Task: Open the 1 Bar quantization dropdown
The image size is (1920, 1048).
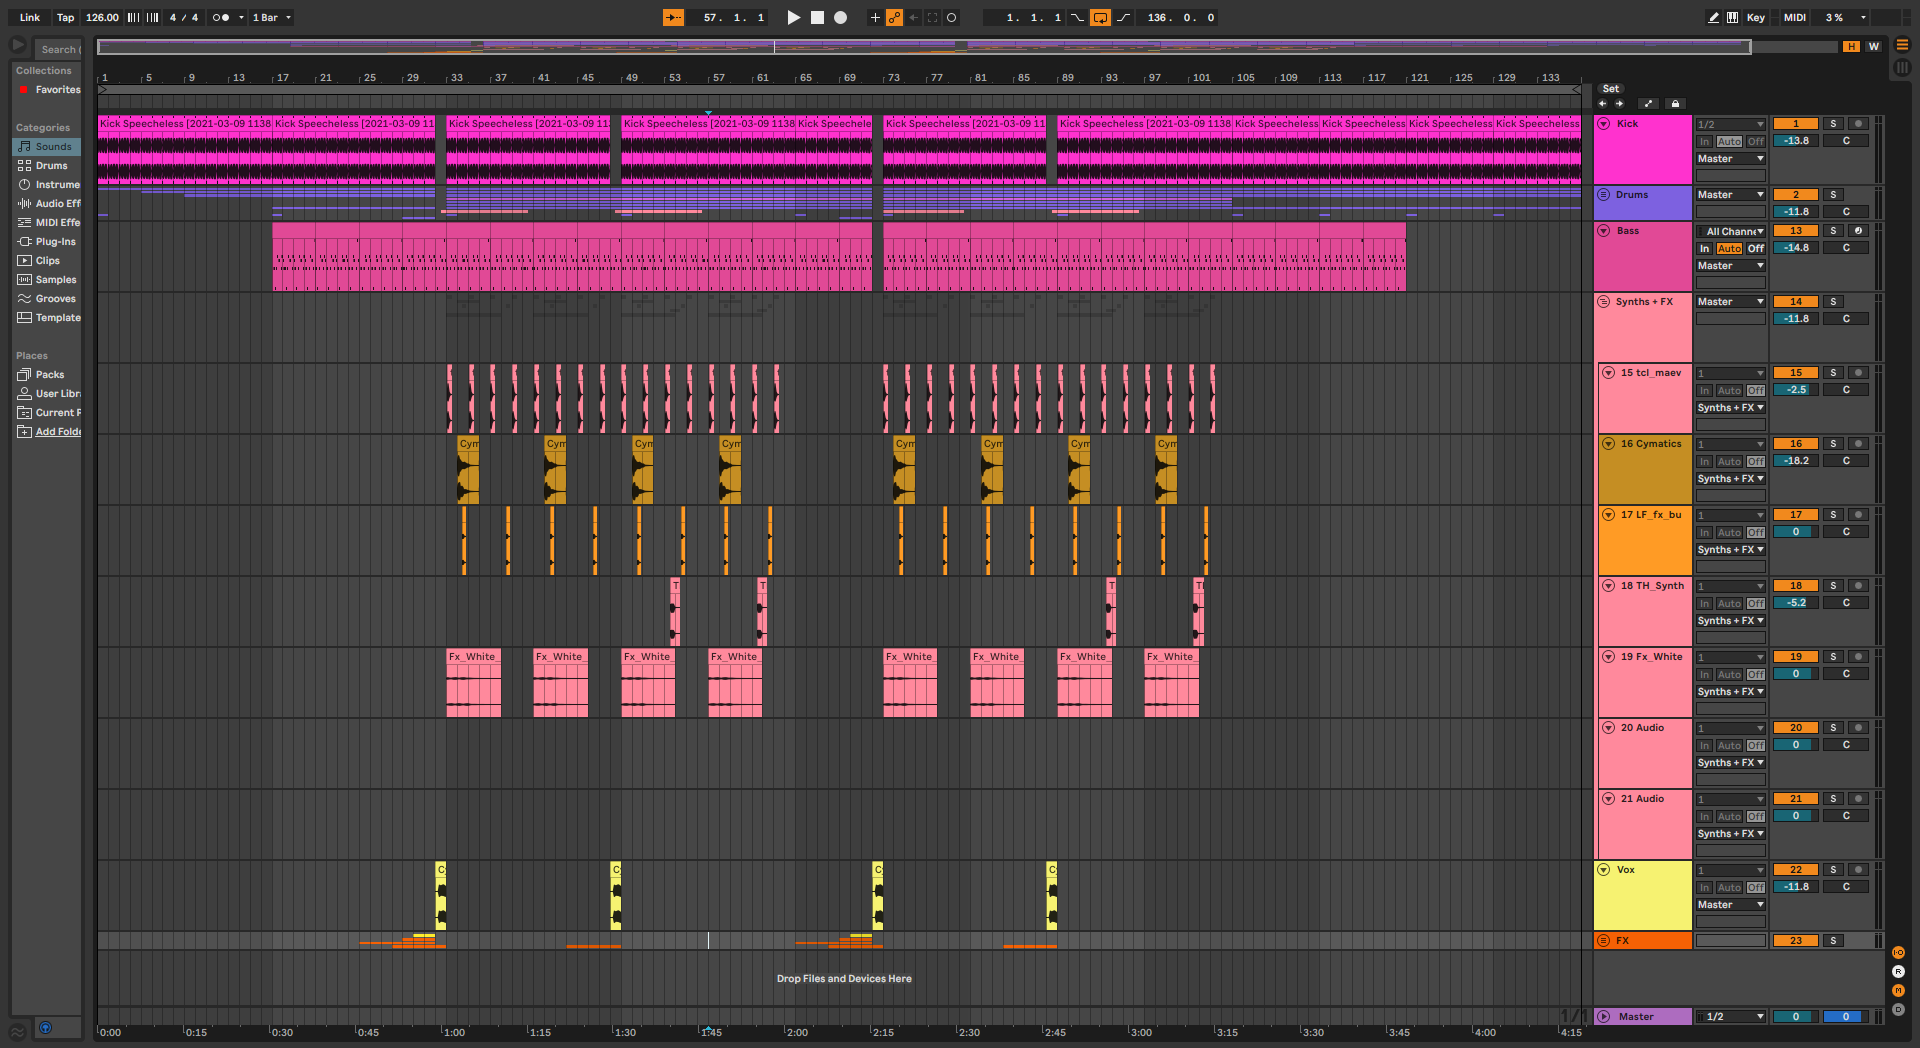Action: [271, 17]
